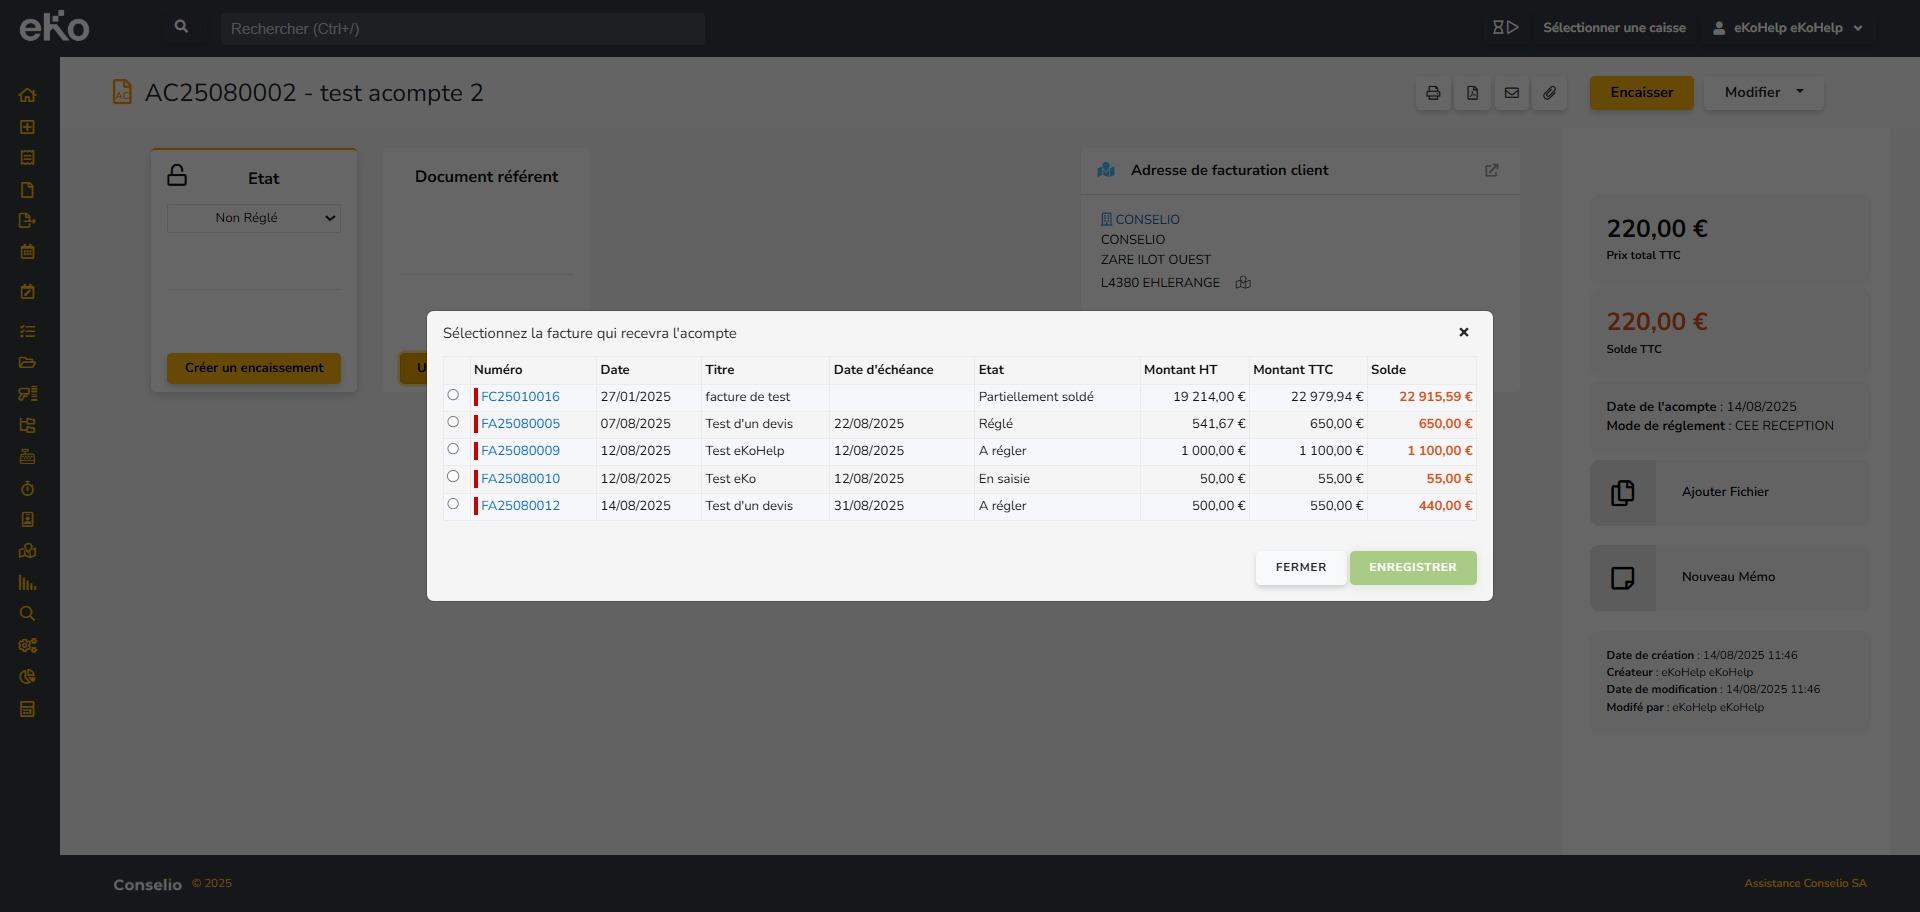Click the PDF export icon
The width and height of the screenshot is (1920, 912).
click(x=1472, y=93)
